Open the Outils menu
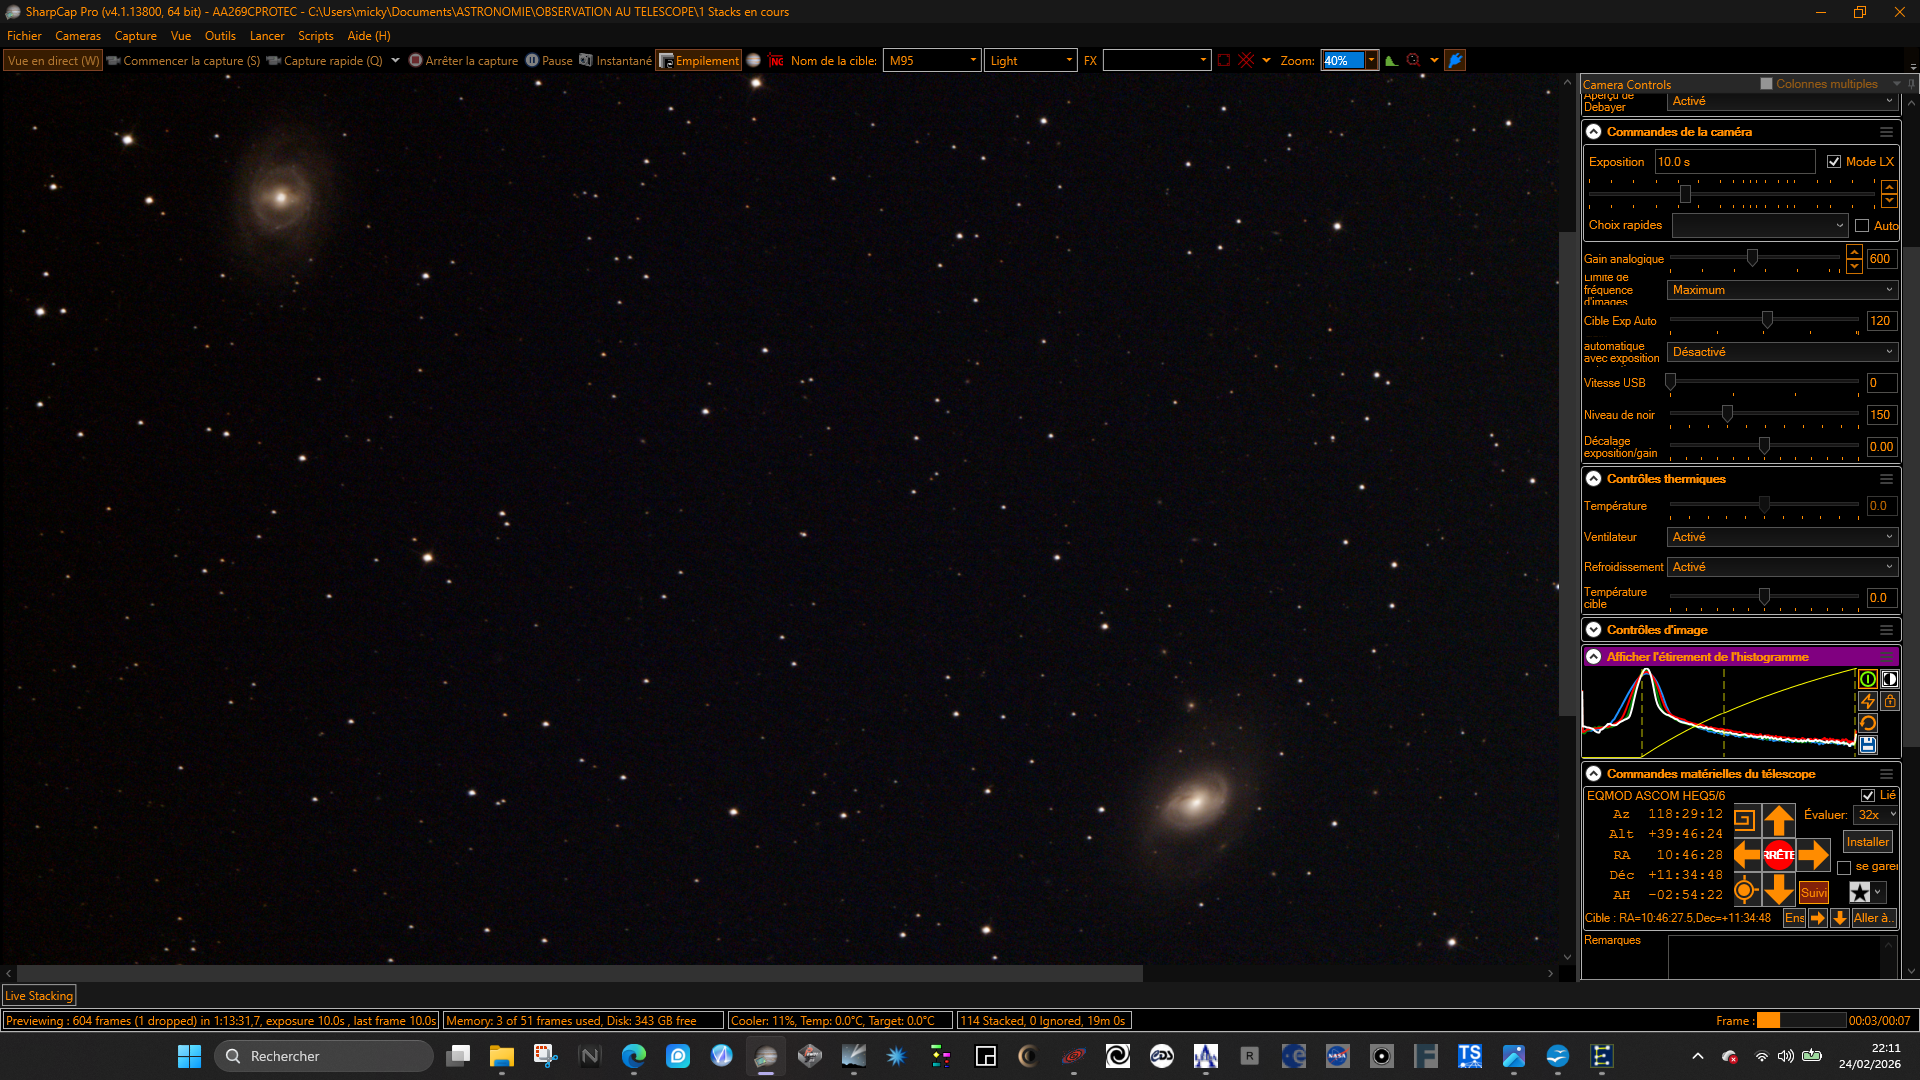1920x1080 pixels. point(220,36)
